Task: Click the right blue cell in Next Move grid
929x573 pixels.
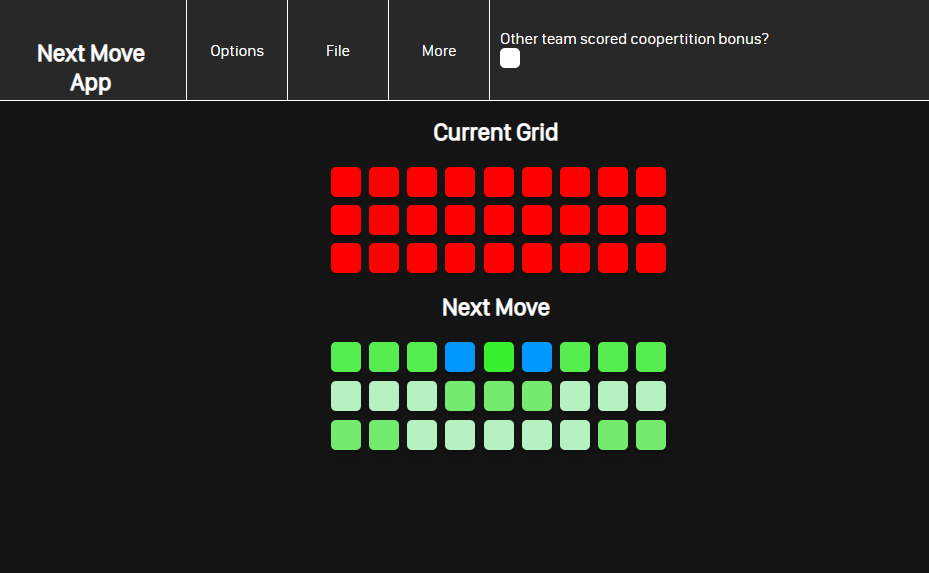Action: click(x=537, y=357)
